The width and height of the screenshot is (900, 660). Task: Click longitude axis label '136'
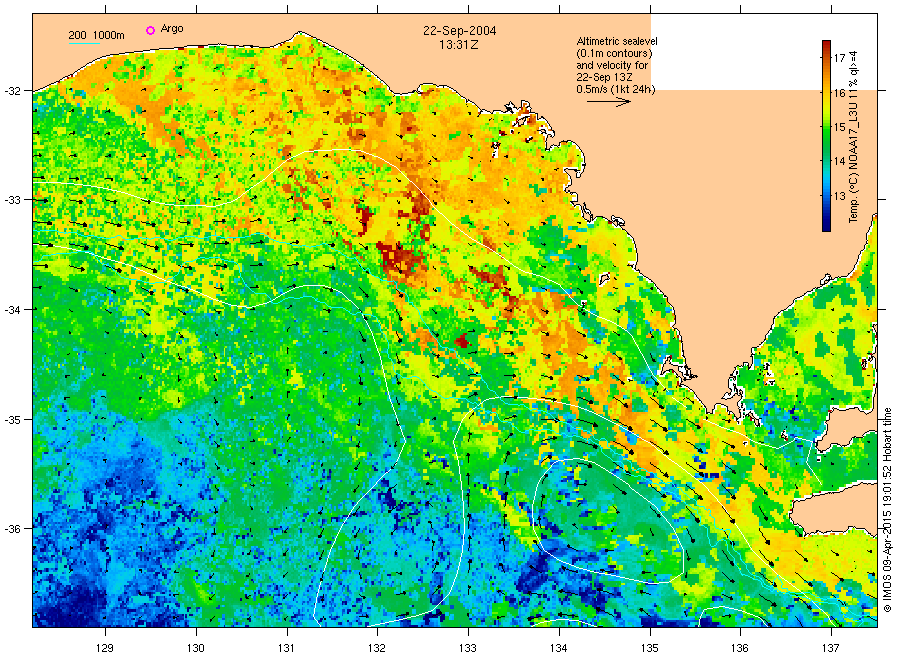click(740, 649)
